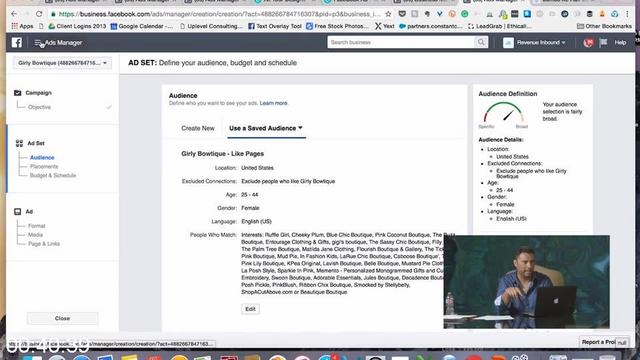Click the flag icon beside Help
The width and height of the screenshot is (640, 360).
(603, 42)
